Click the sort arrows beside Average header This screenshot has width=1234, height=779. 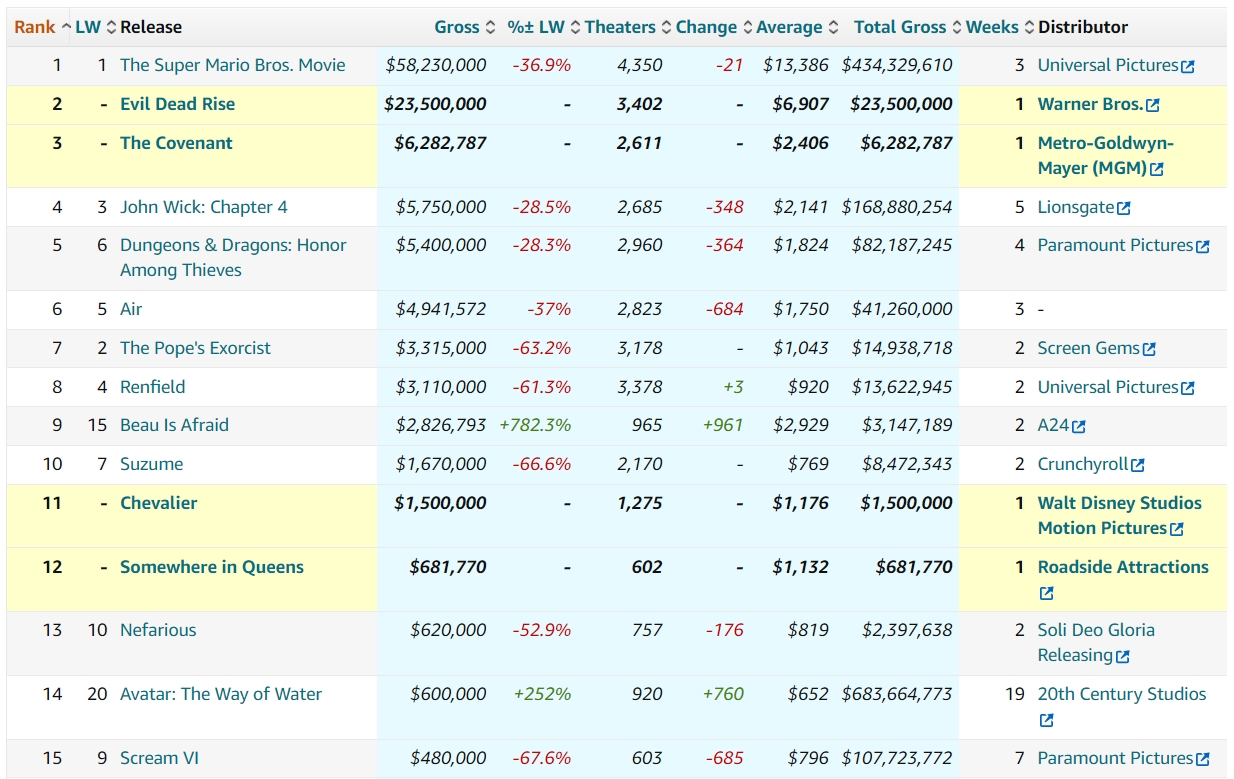833,27
